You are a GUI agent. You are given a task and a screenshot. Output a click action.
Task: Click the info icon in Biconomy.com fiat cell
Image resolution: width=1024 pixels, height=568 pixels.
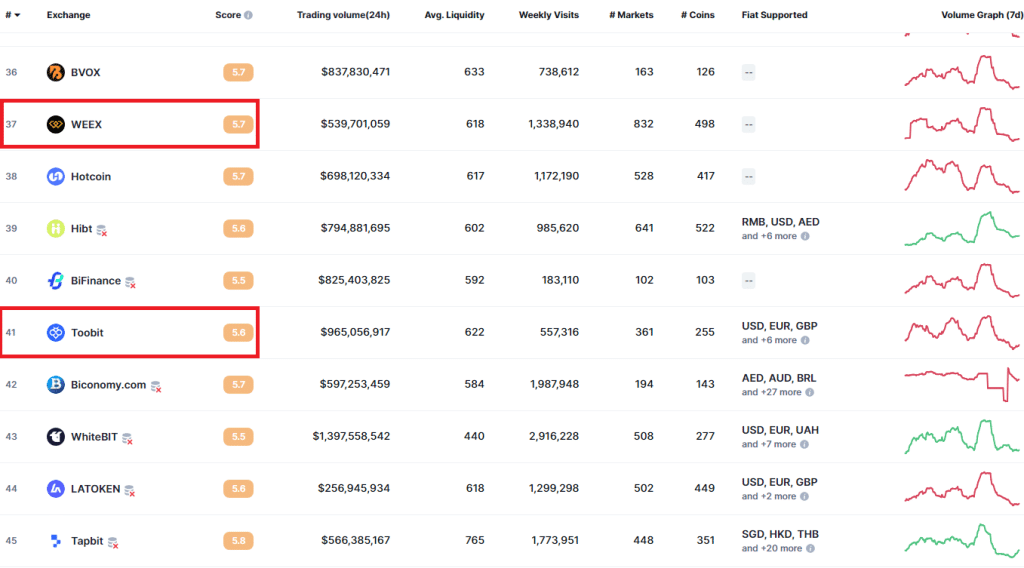click(810, 392)
